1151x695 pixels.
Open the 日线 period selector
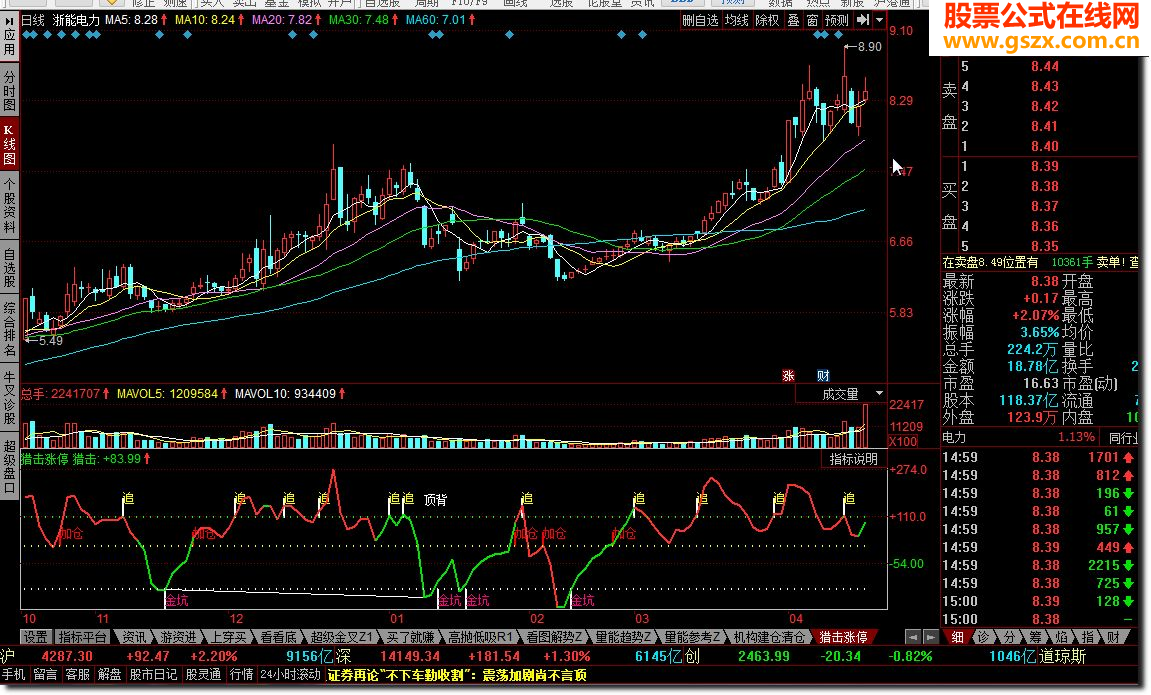coord(33,20)
